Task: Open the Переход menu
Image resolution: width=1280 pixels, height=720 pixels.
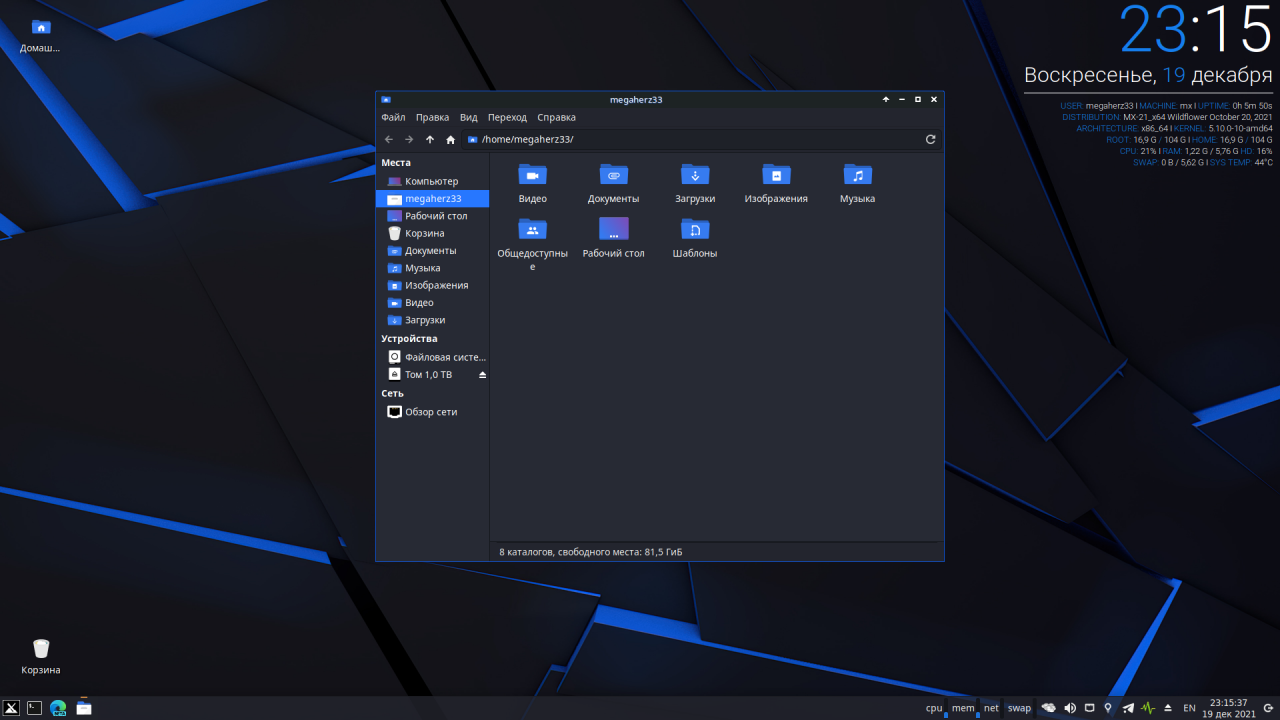Action: click(x=507, y=117)
